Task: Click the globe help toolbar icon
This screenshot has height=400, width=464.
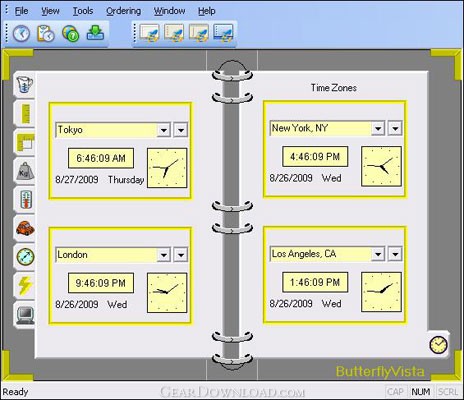Action: tap(71, 34)
